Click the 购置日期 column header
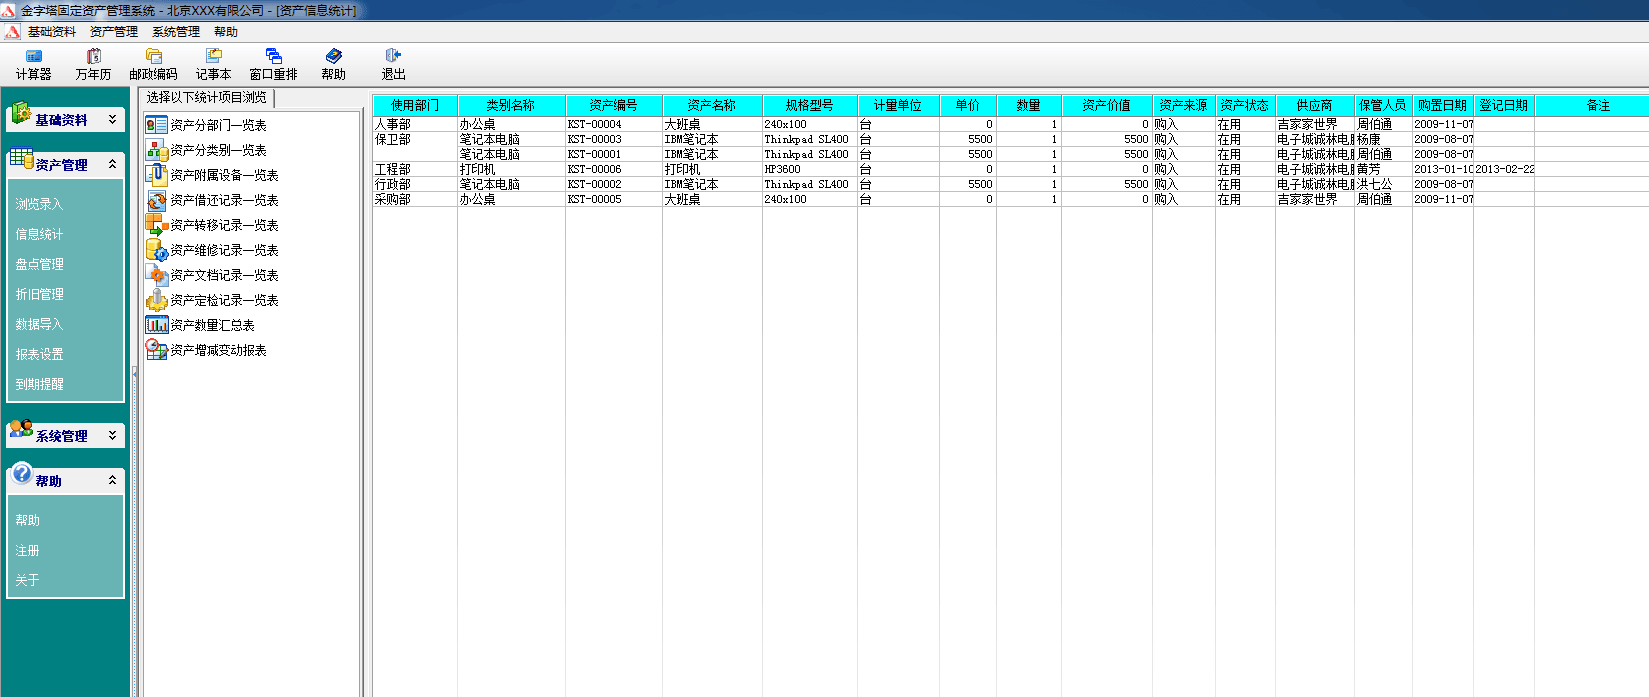1649x697 pixels. tap(1442, 105)
